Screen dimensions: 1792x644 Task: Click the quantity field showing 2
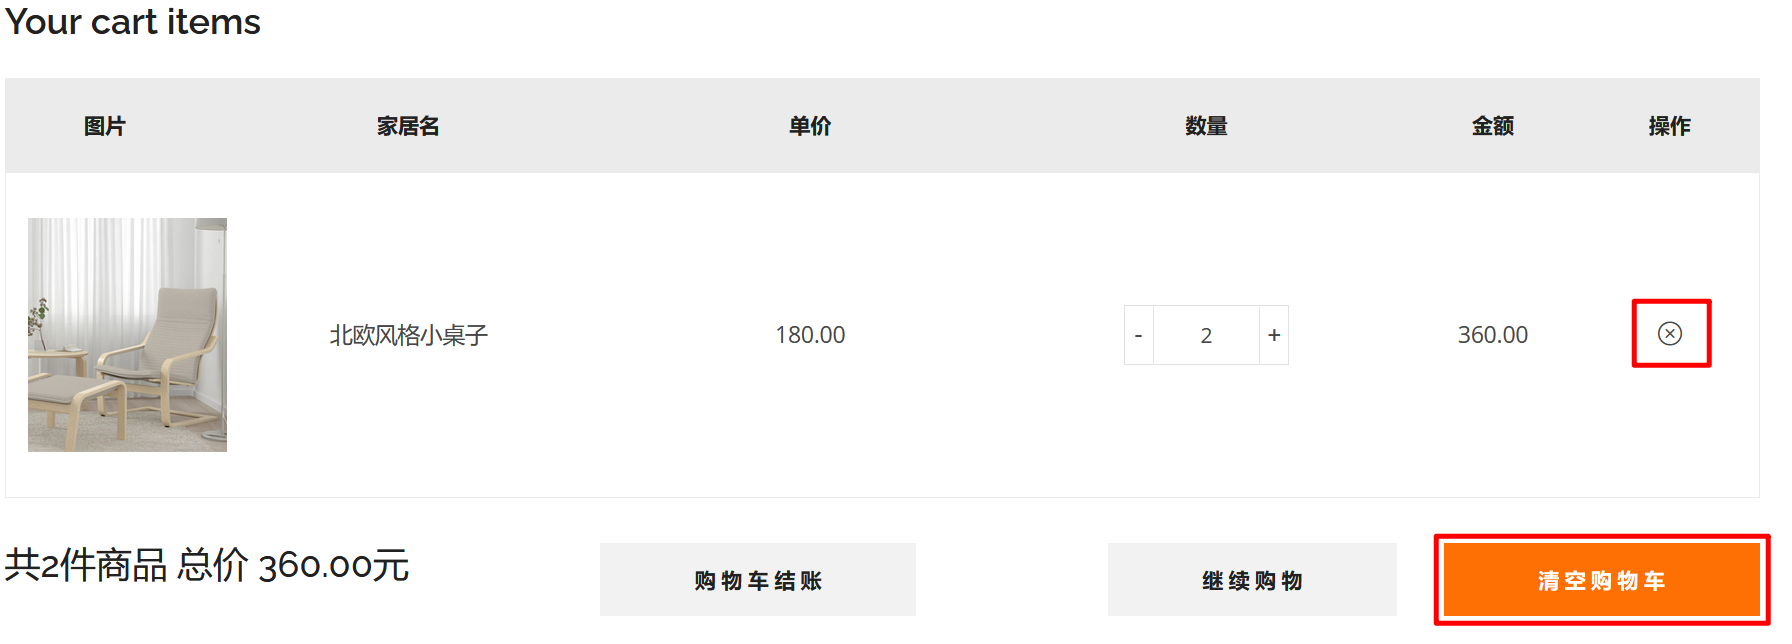[x=1206, y=335]
